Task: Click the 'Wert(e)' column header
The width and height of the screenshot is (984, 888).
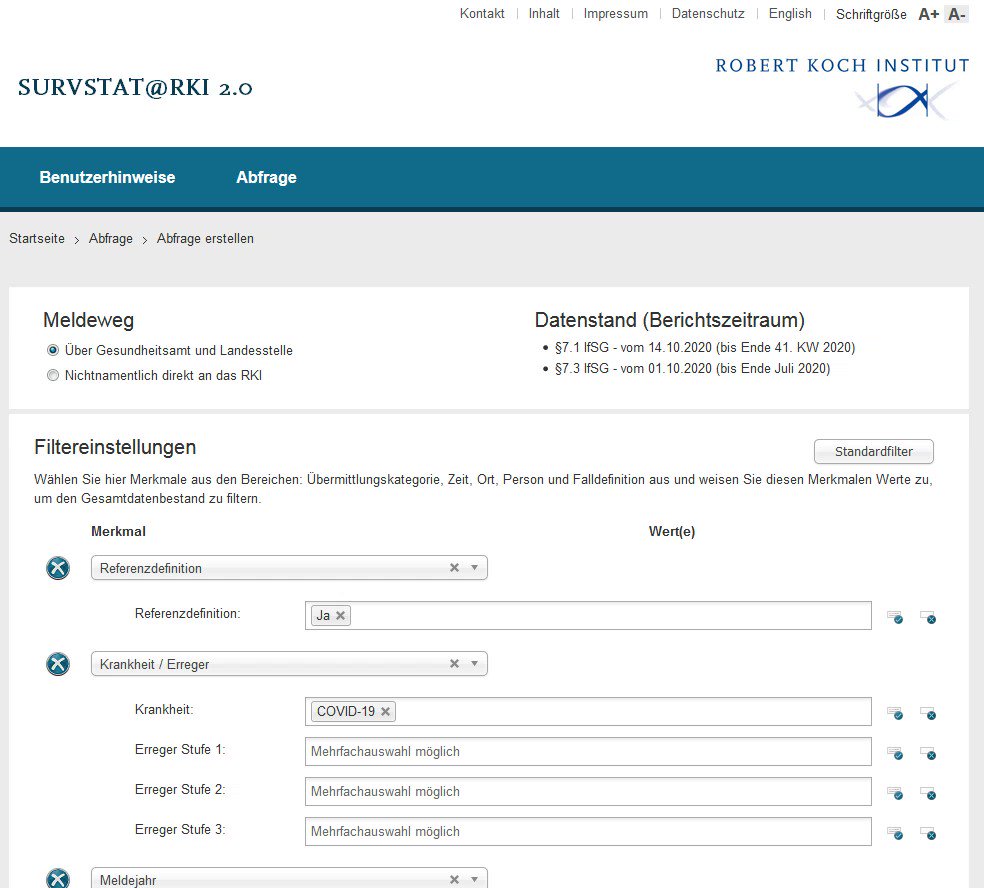Action: click(671, 532)
